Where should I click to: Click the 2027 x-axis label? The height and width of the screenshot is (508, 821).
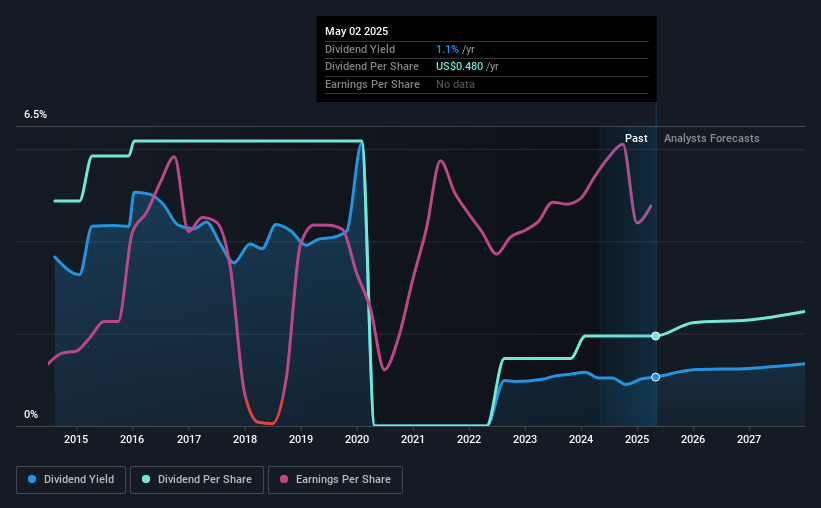point(749,439)
